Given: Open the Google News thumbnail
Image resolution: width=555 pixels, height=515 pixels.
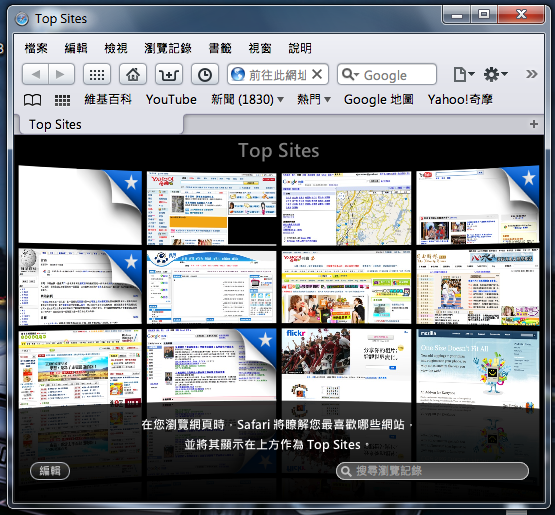Looking at the screenshot, I should point(211,365).
